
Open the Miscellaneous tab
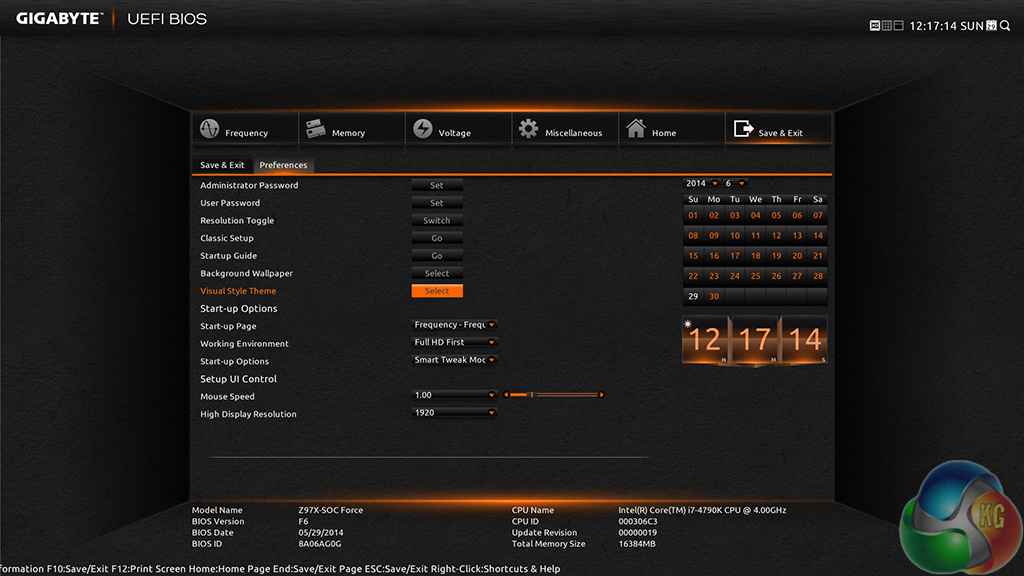coord(565,129)
